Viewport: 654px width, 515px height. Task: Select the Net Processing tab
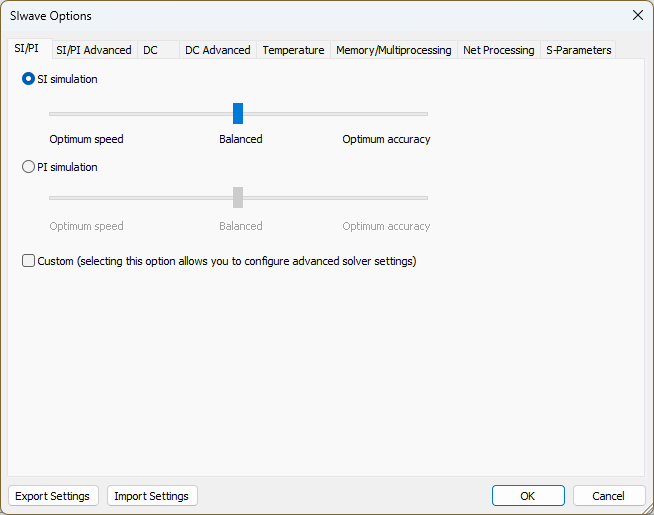coord(498,50)
